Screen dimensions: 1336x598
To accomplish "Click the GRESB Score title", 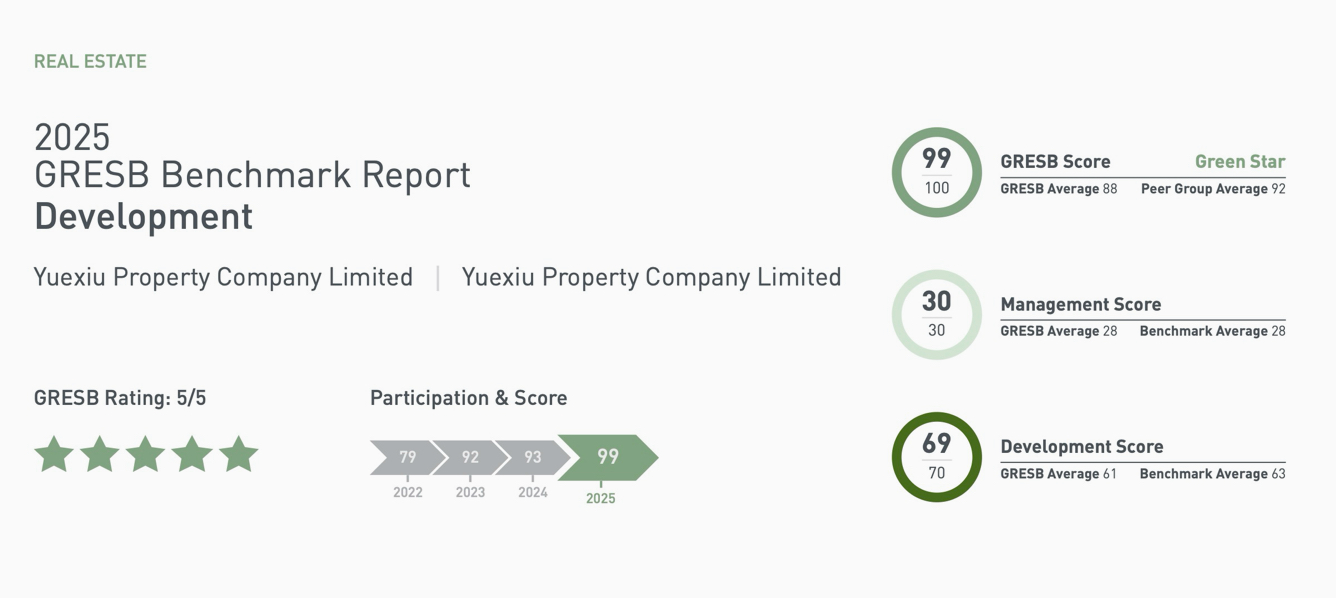I will [1055, 162].
